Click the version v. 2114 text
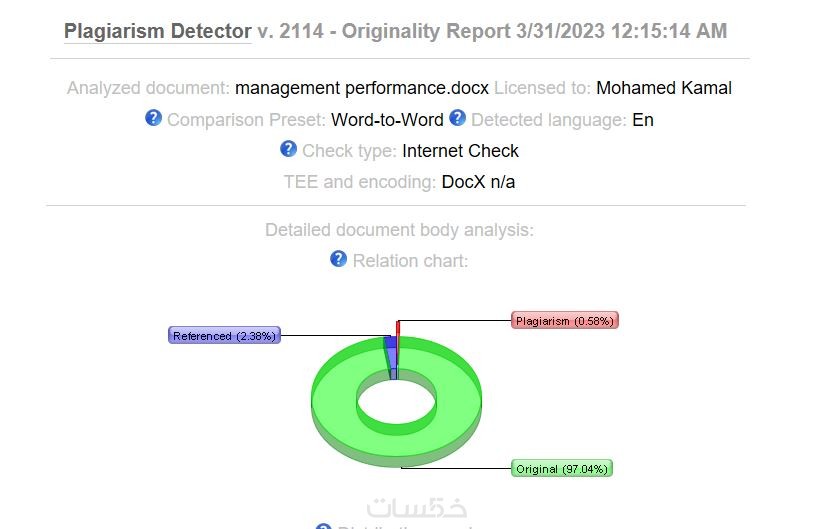Screen dimensions: 835x529 (290, 31)
